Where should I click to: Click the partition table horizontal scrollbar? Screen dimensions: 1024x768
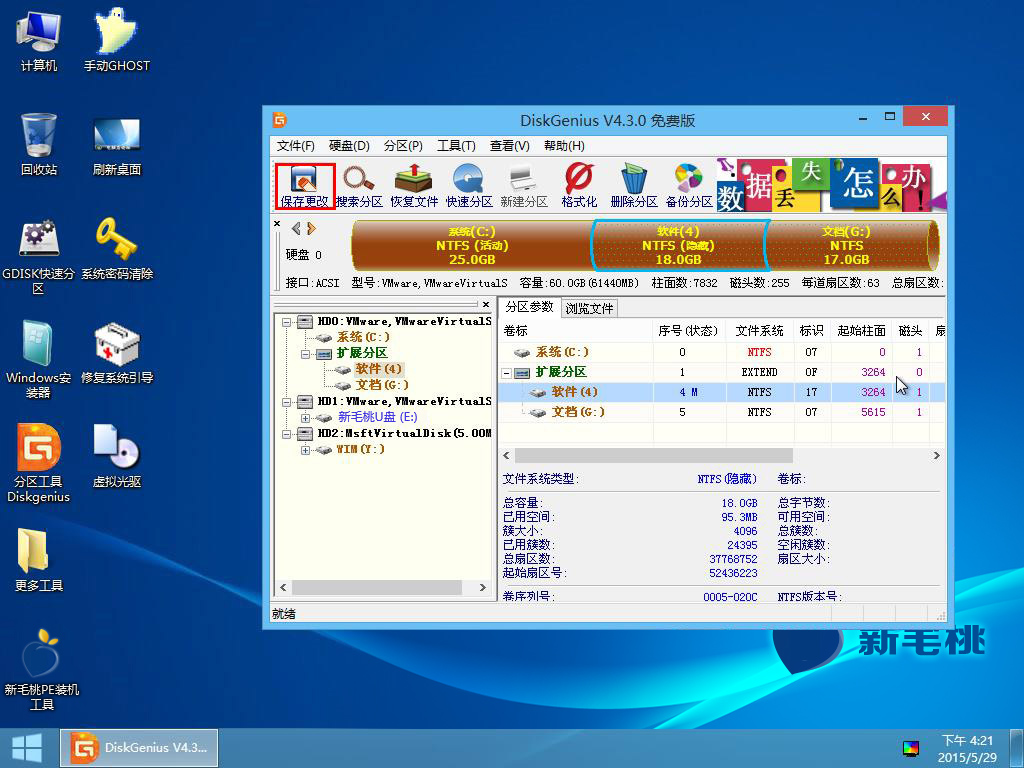(x=654, y=455)
